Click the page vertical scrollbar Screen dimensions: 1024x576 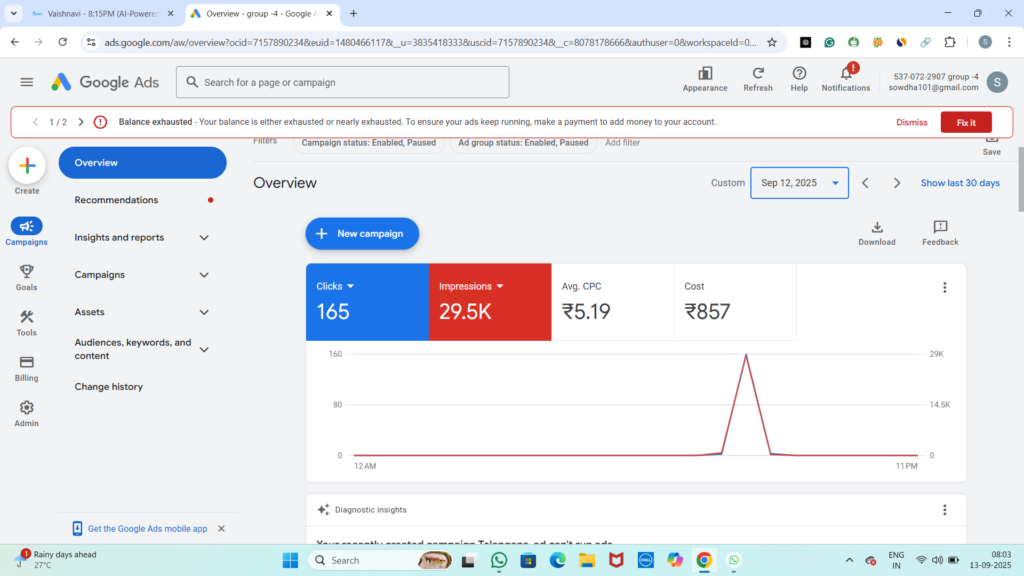[1020, 180]
